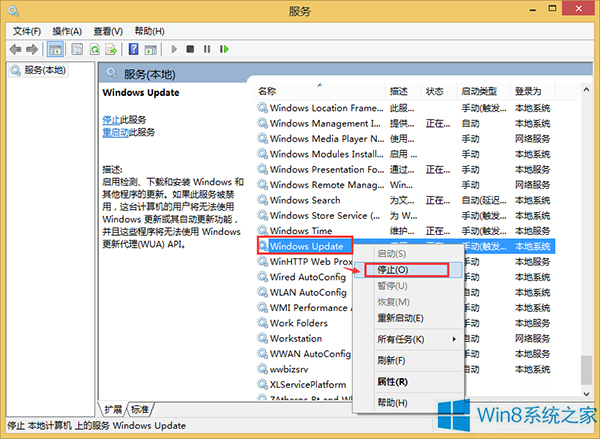The width and height of the screenshot is (600, 439).
Task: Click the Restart service toolbar icon
Action: click(x=224, y=49)
